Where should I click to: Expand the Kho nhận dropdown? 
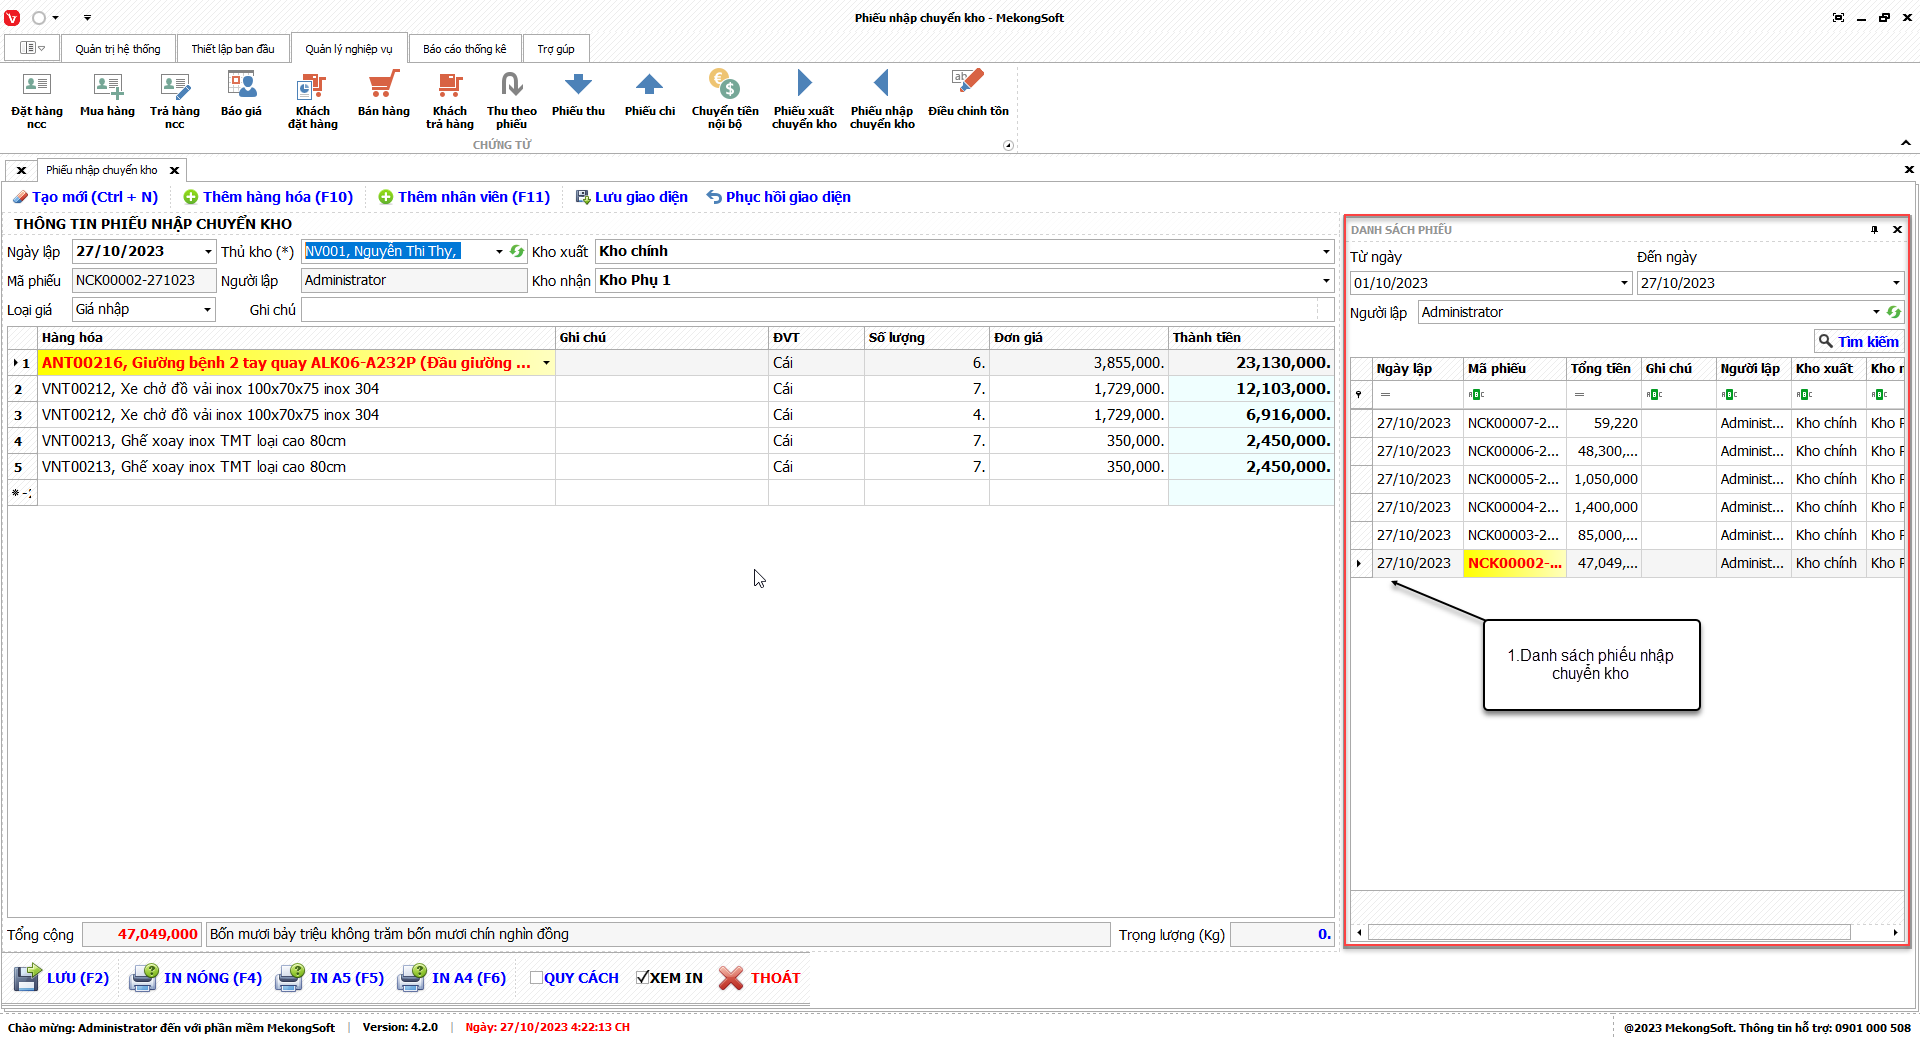1326,281
